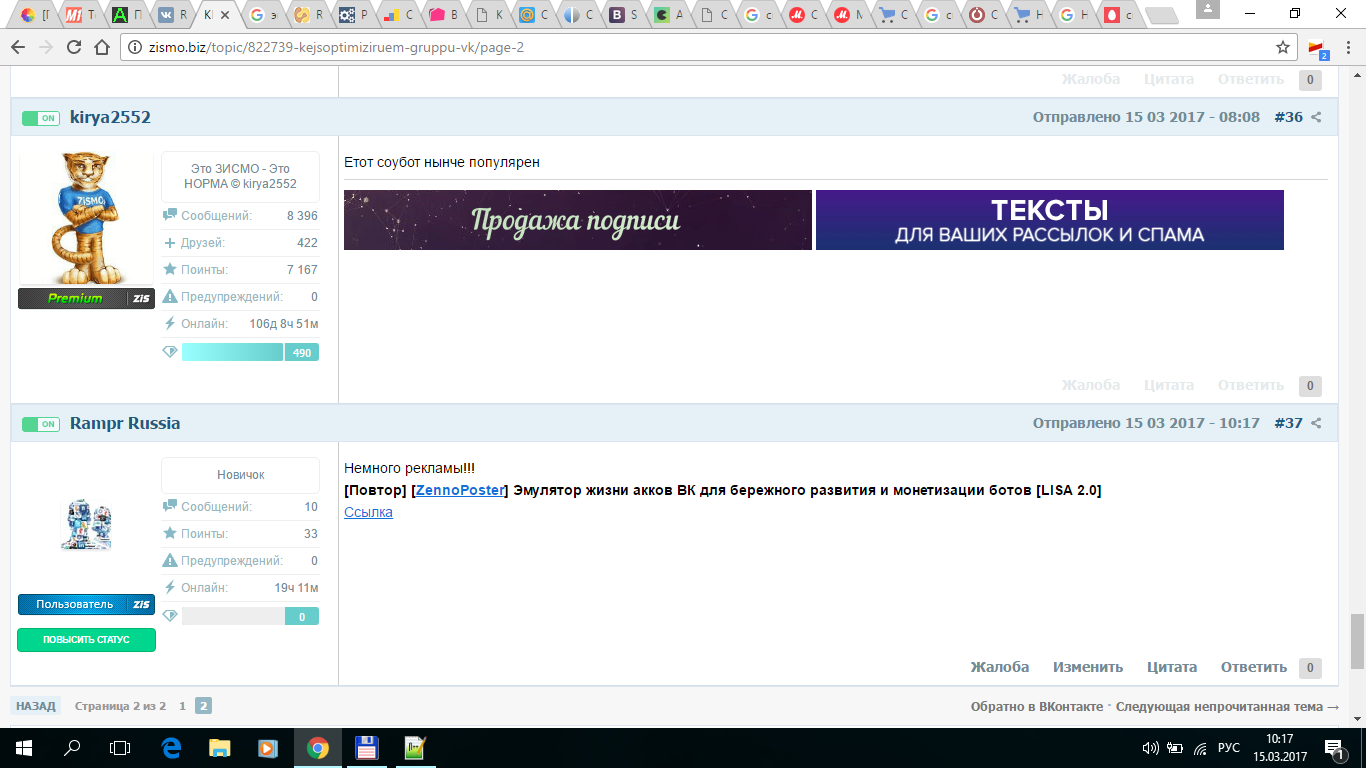Click 'Обратно в ВКонтакте' link
1366x768 pixels.
(1037, 706)
